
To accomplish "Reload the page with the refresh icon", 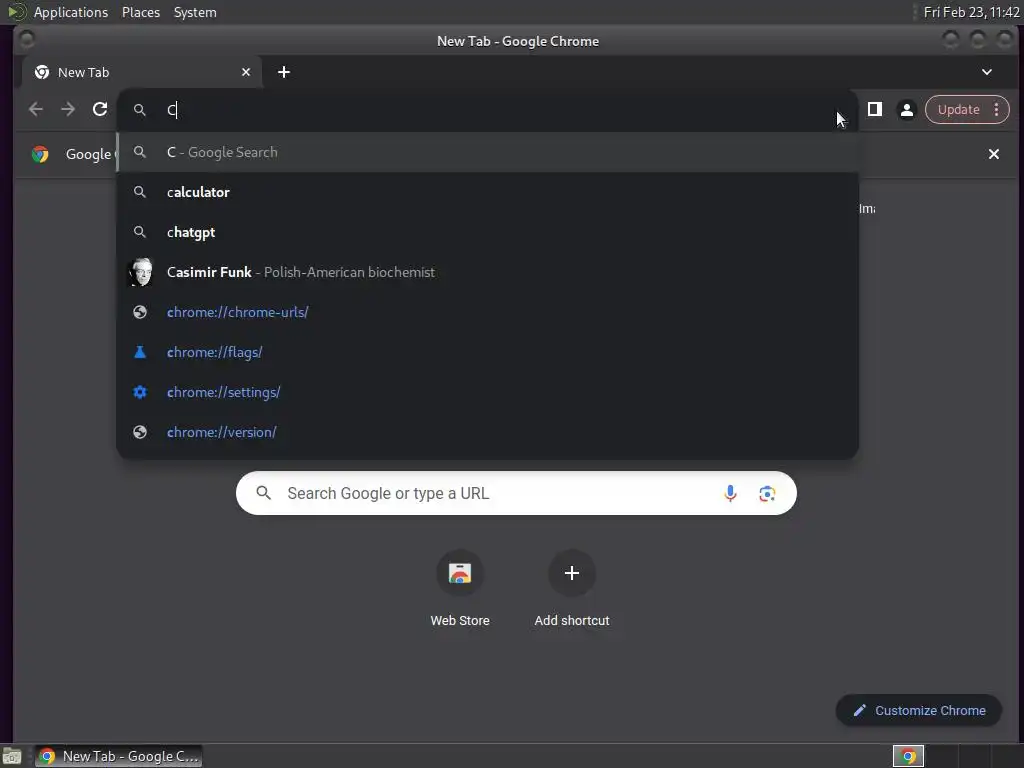I will pos(100,109).
